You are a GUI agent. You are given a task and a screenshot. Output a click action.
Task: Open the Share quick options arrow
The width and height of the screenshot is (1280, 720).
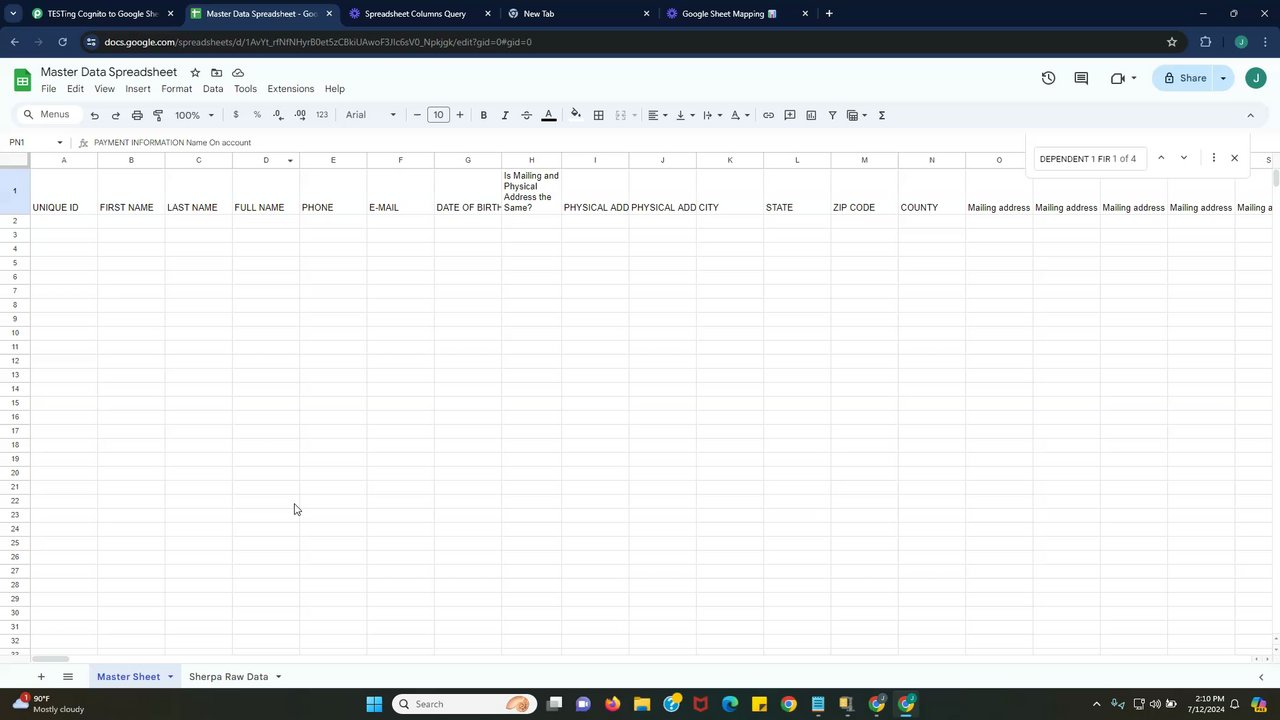(1223, 78)
